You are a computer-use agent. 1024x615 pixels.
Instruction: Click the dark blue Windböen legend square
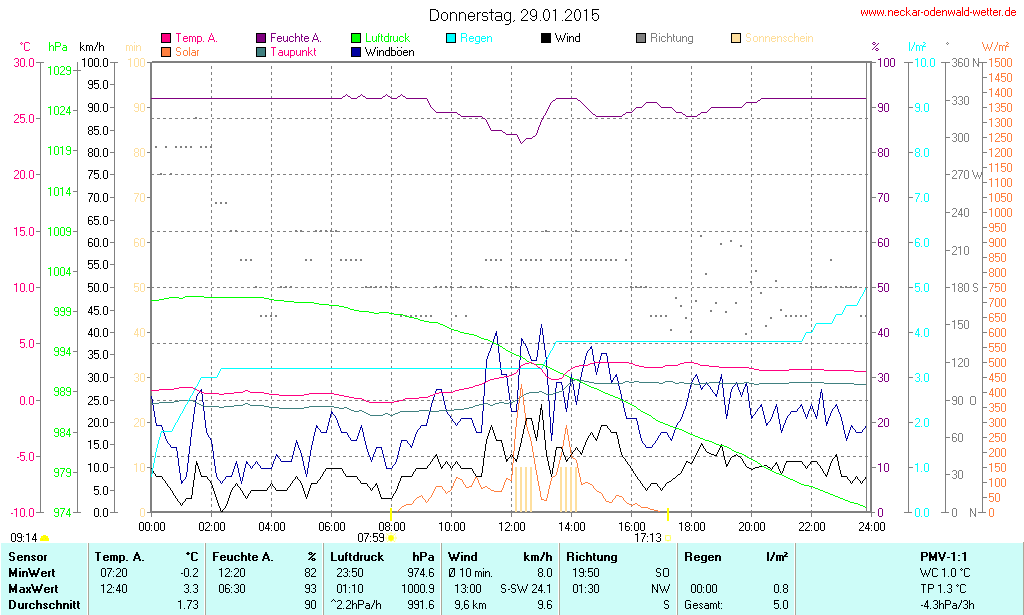(356, 52)
